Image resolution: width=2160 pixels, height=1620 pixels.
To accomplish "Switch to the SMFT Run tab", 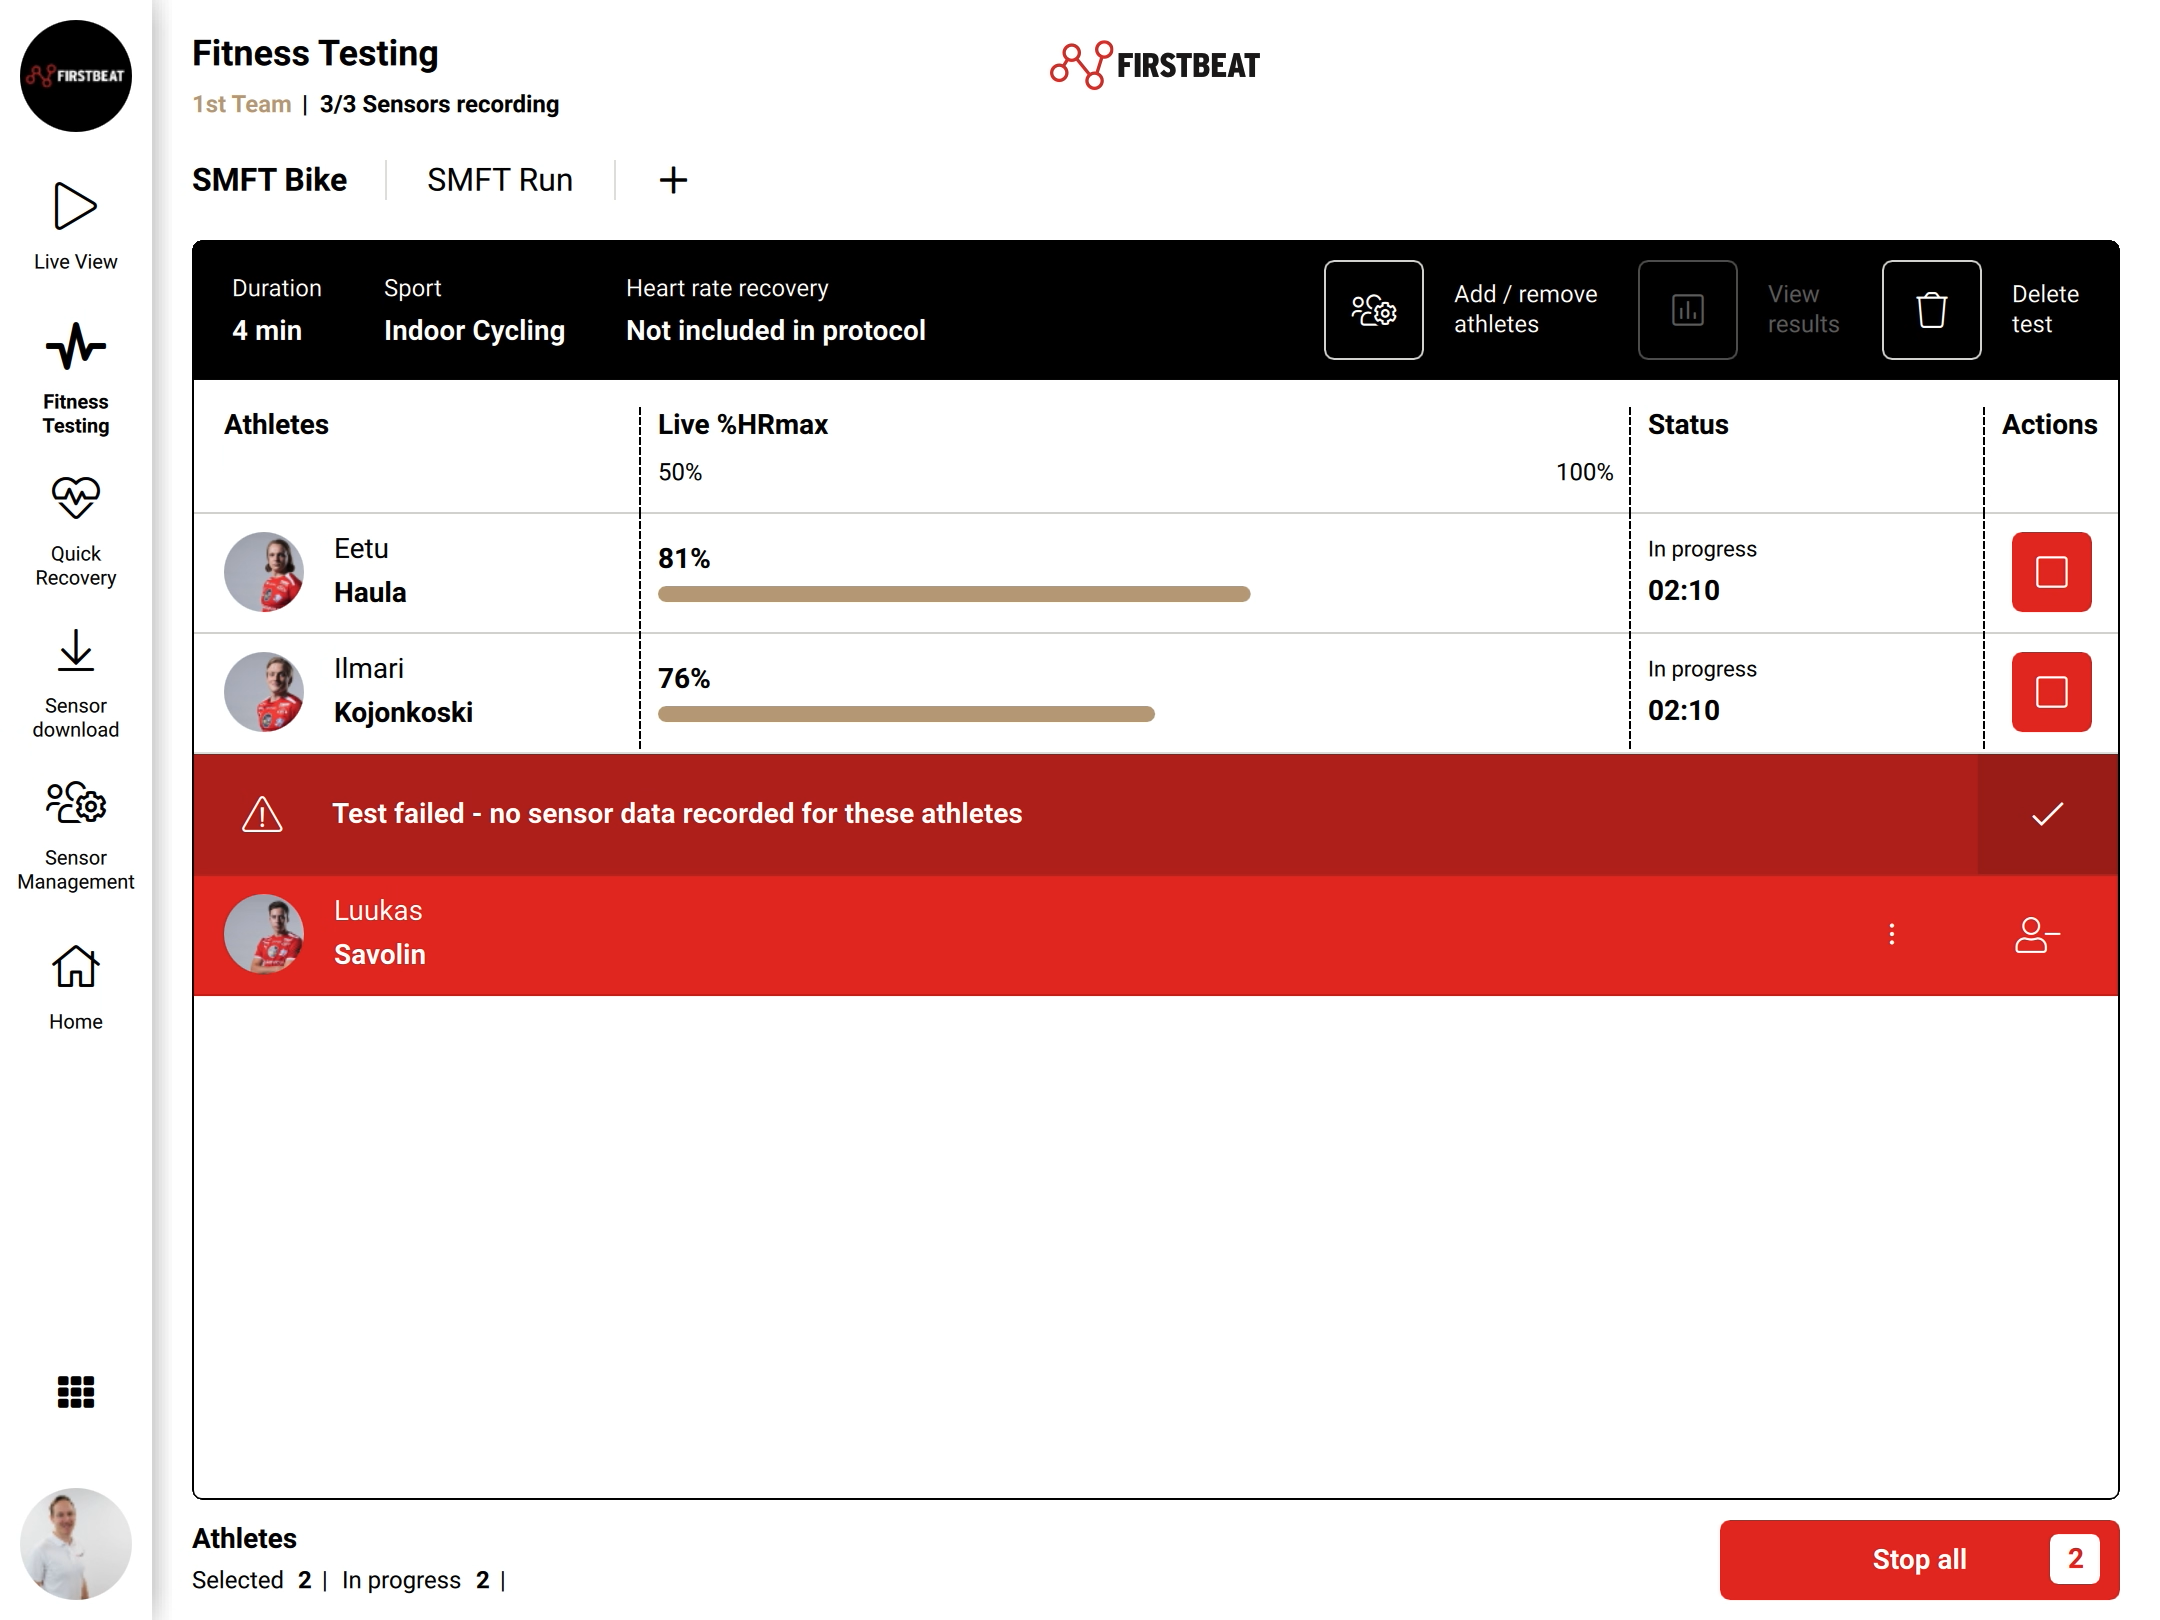I will (x=500, y=180).
